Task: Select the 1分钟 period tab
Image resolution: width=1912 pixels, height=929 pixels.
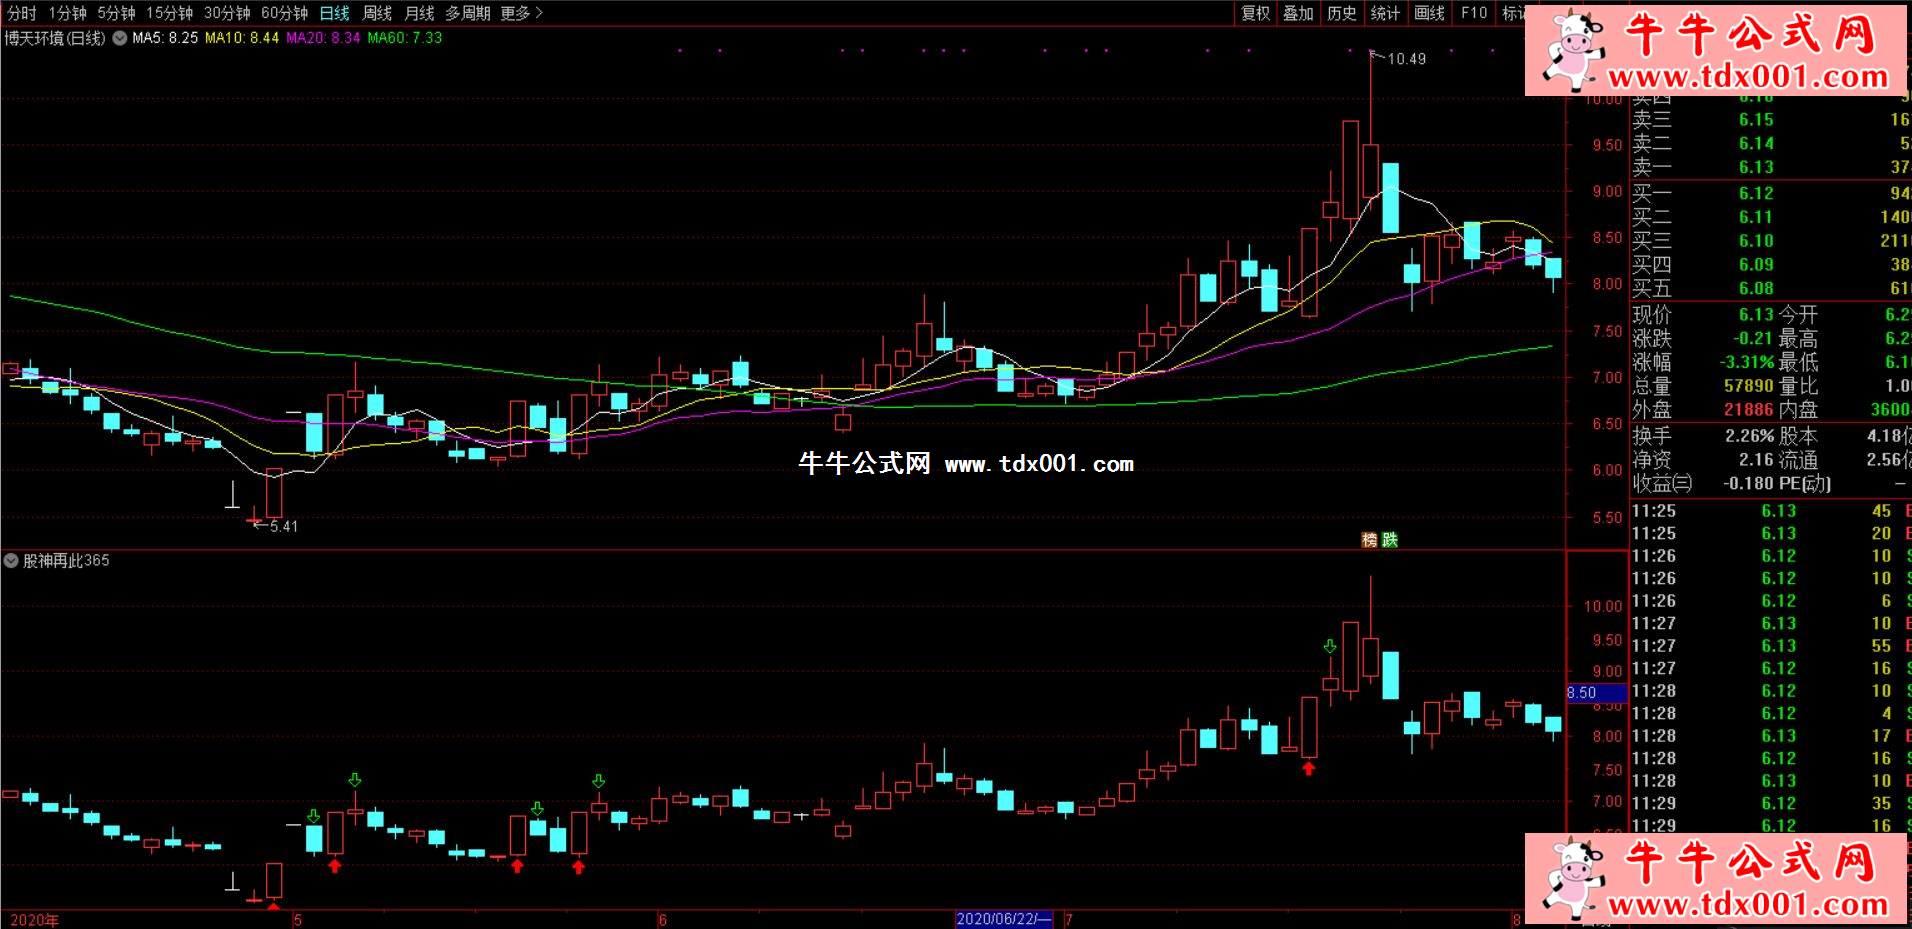Action: tap(67, 13)
